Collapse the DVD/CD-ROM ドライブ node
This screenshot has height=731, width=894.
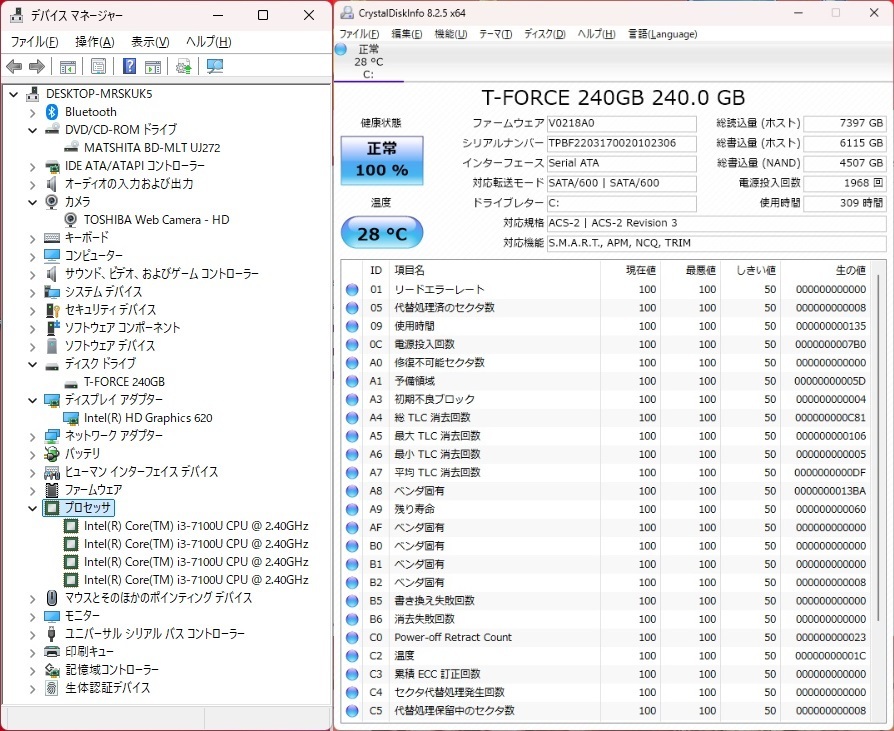[31, 129]
